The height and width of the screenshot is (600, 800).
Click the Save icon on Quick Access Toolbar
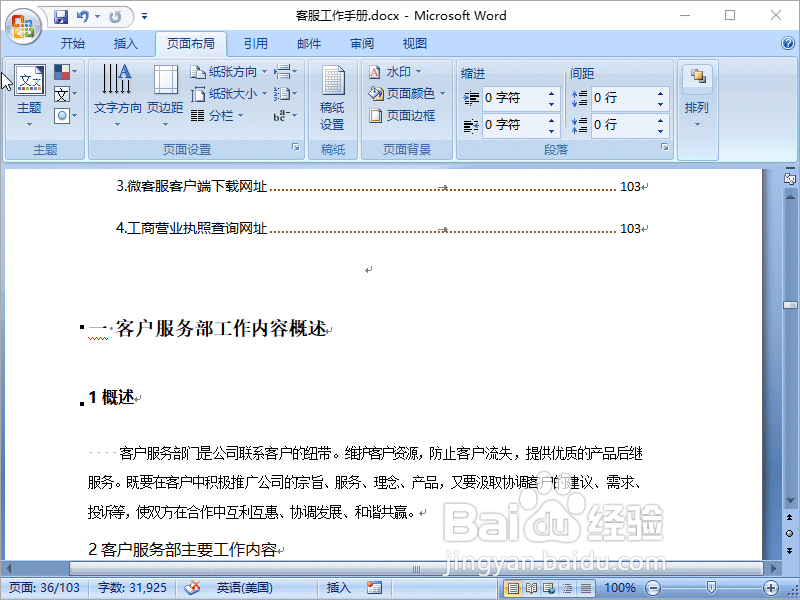(61, 16)
